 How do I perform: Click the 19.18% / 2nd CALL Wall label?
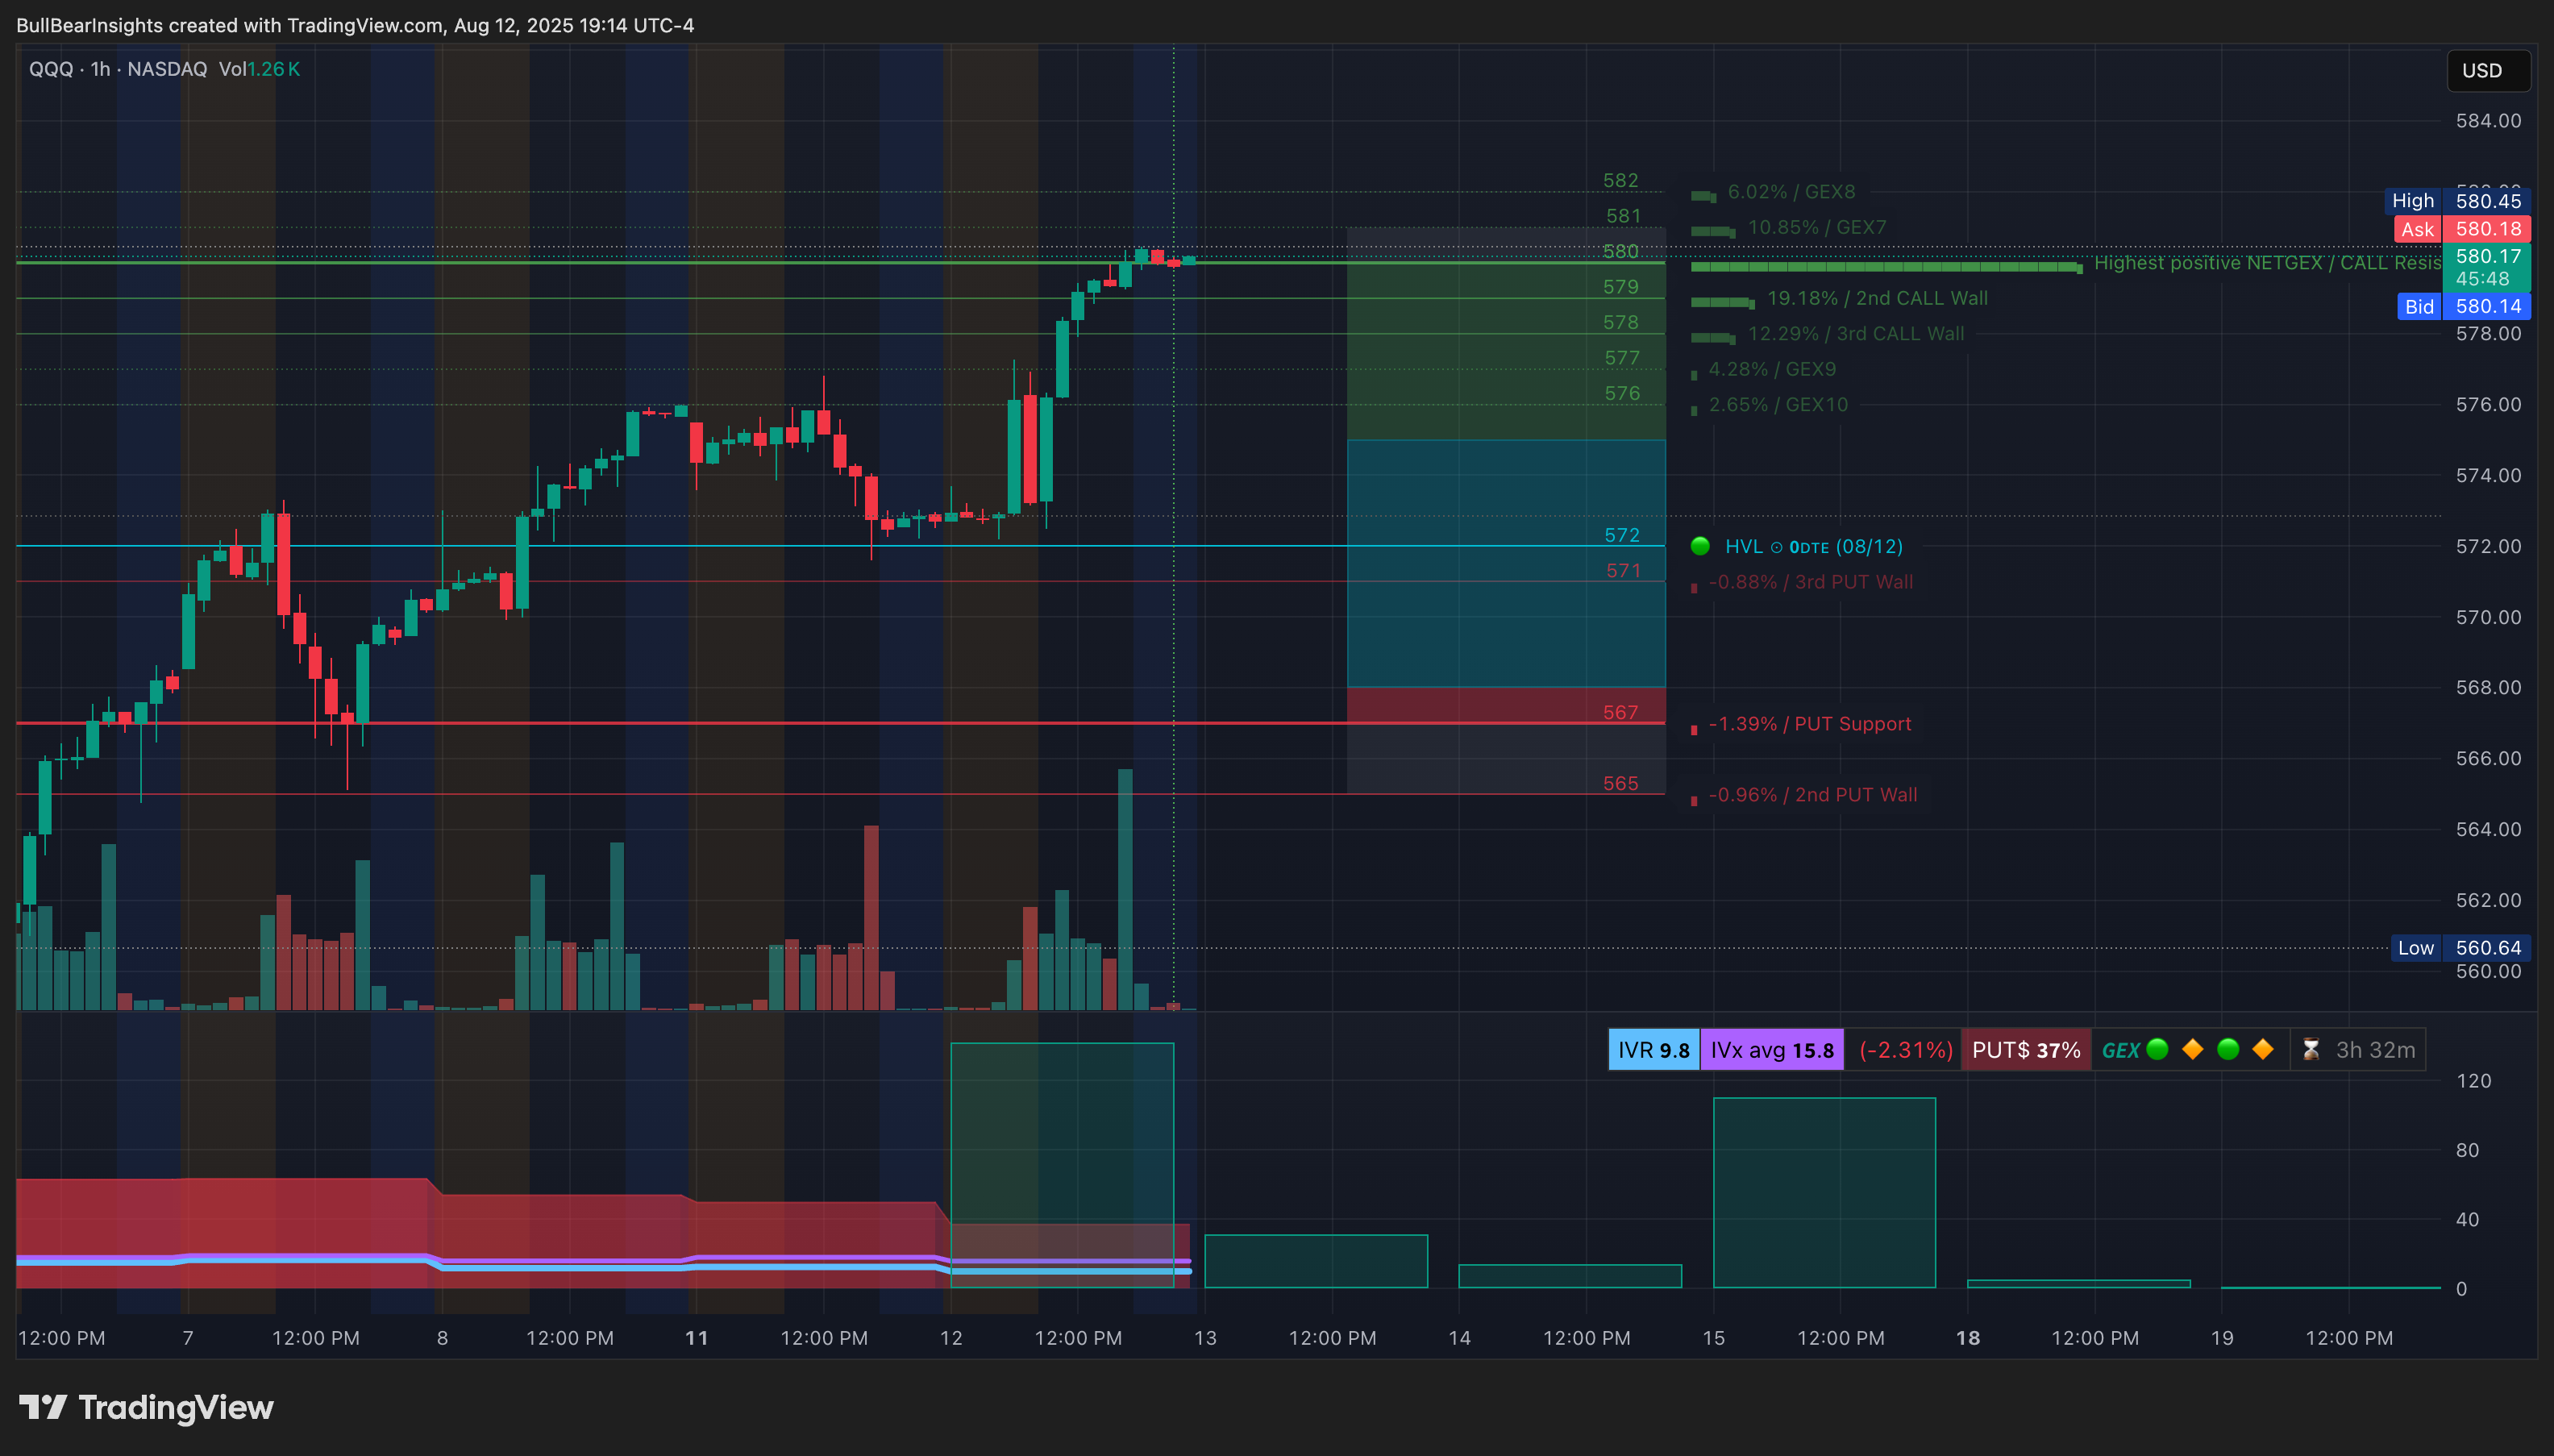click(1877, 298)
